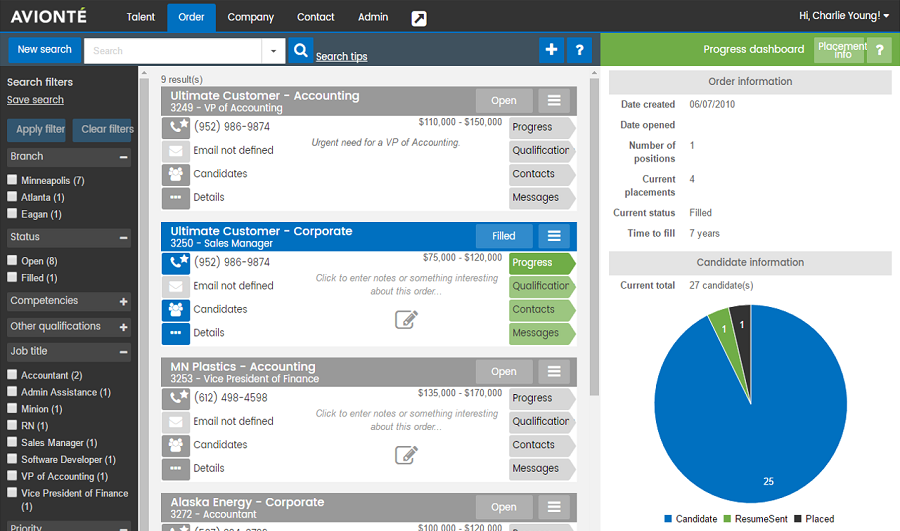The image size is (900, 531).
Task: Open hamburger menu for MN Plastics - Accounting
Action: [554, 371]
